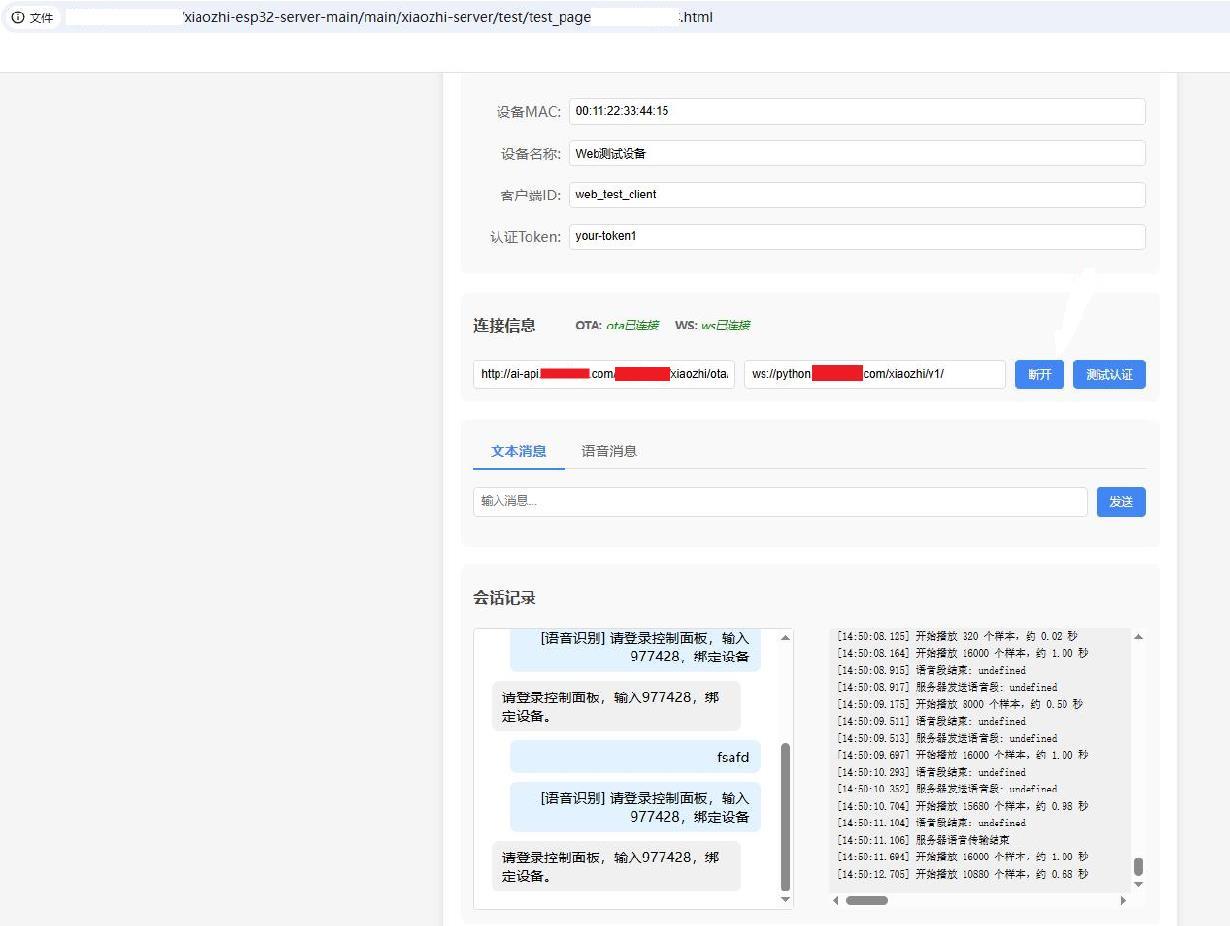Click the log panel scroll-up arrow
This screenshot has height=926, width=1230.
pyautogui.click(x=1137, y=636)
